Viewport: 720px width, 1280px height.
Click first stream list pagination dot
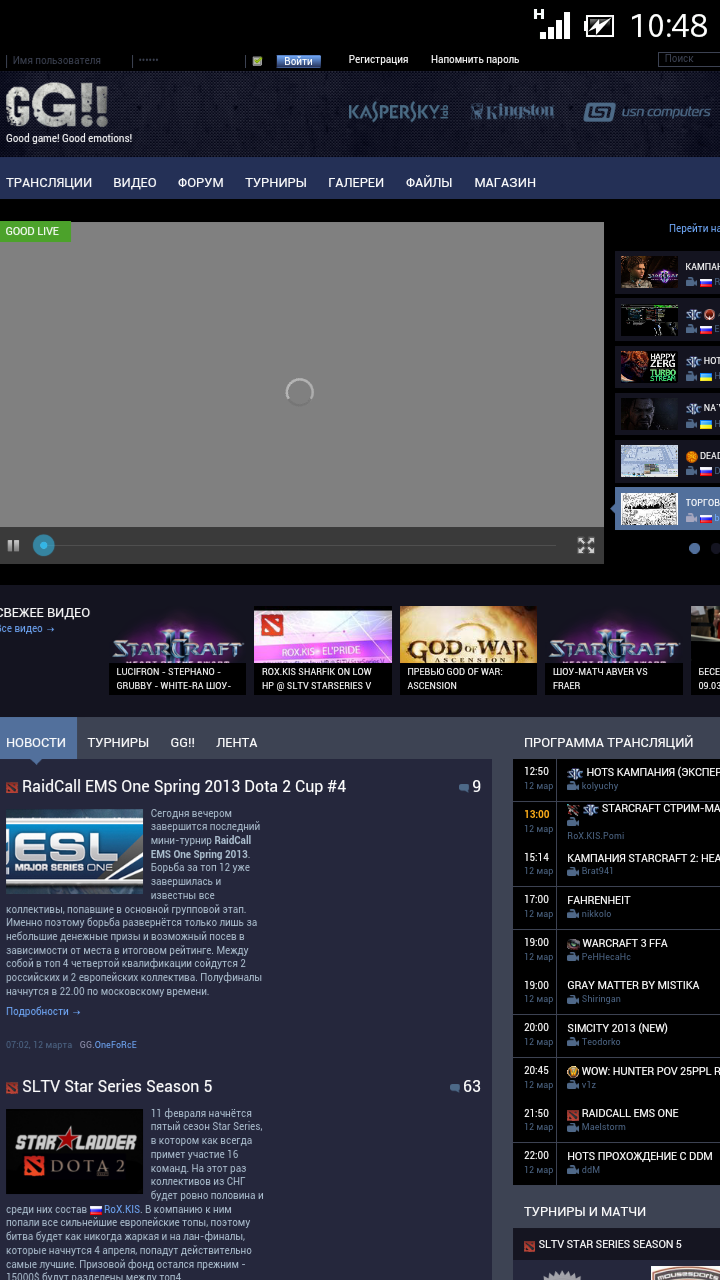(x=695, y=548)
